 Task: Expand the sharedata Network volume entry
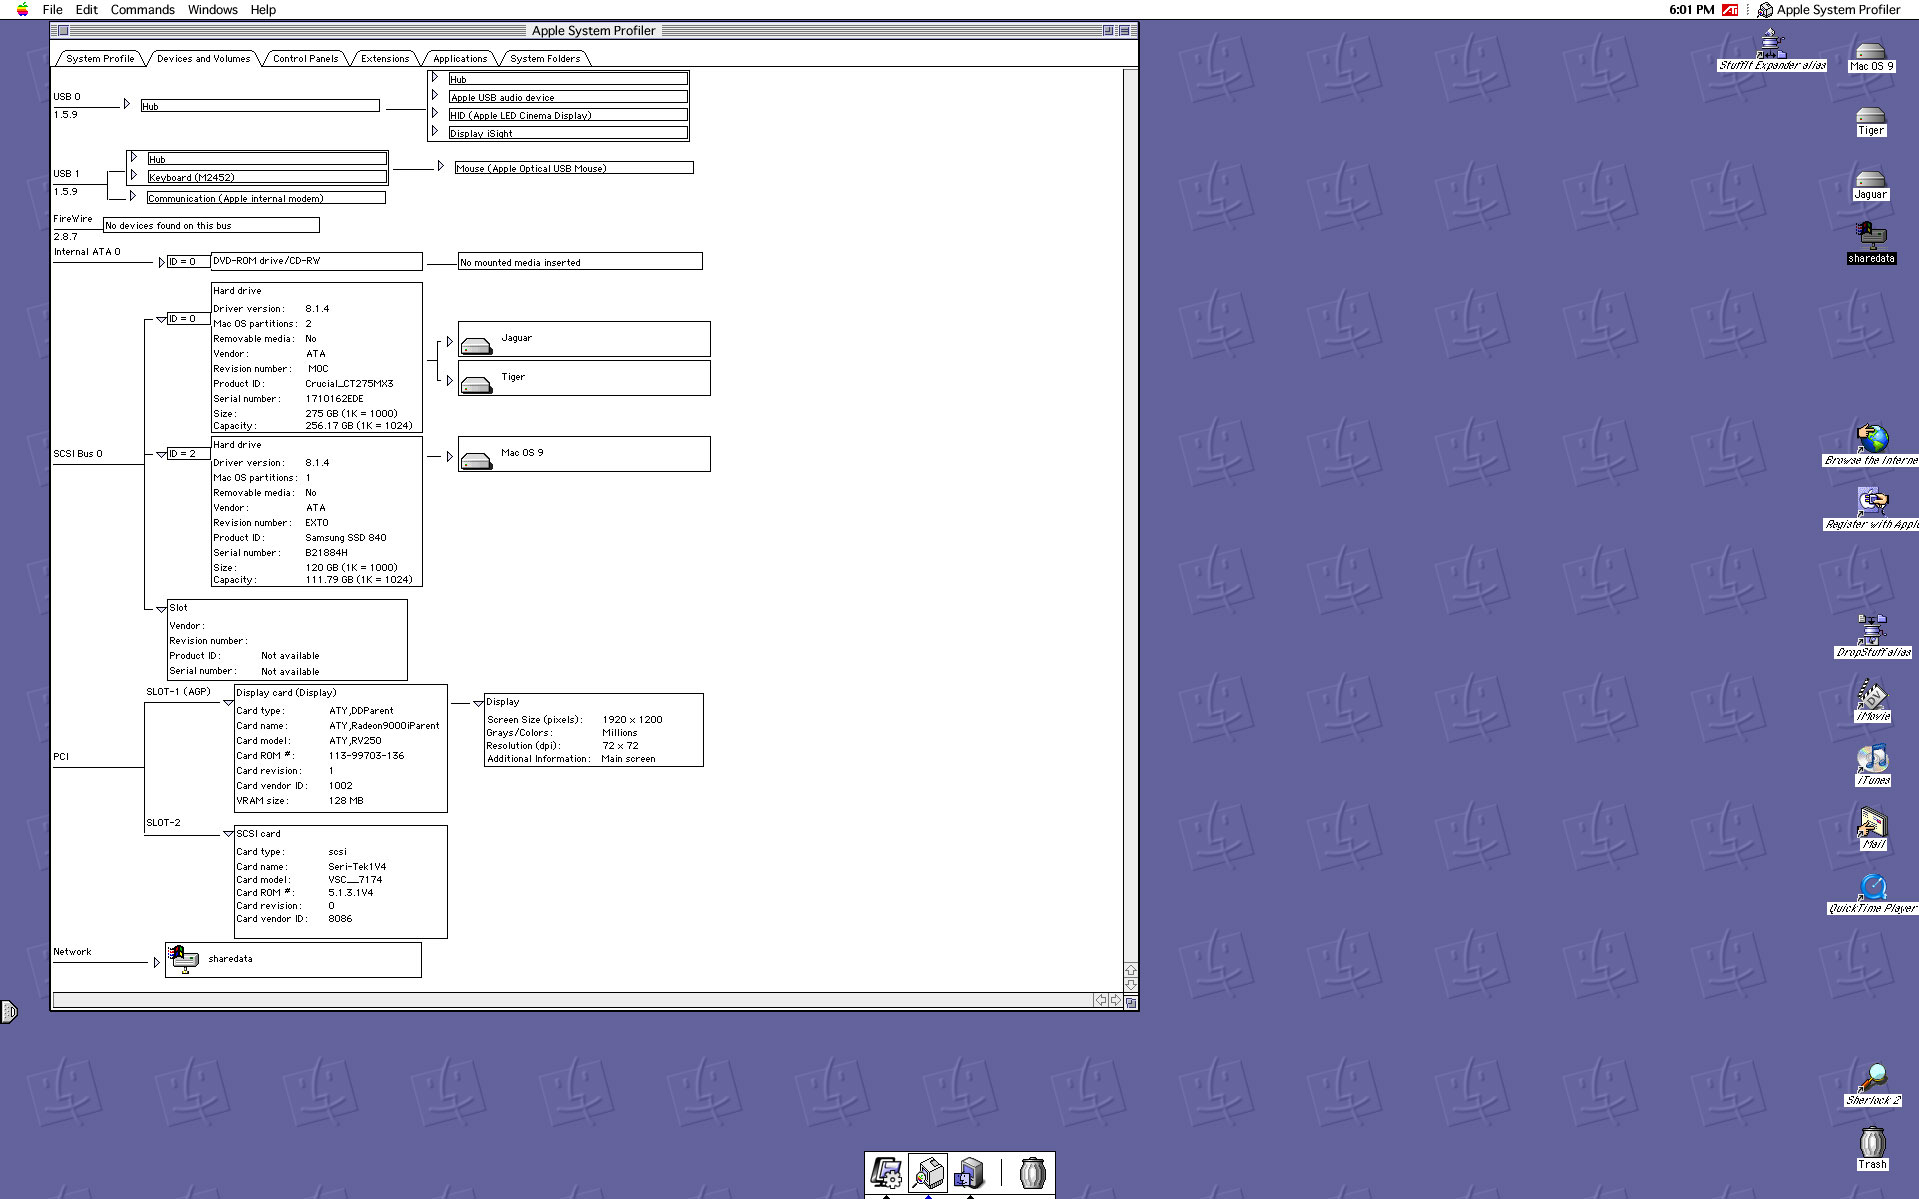click(157, 963)
